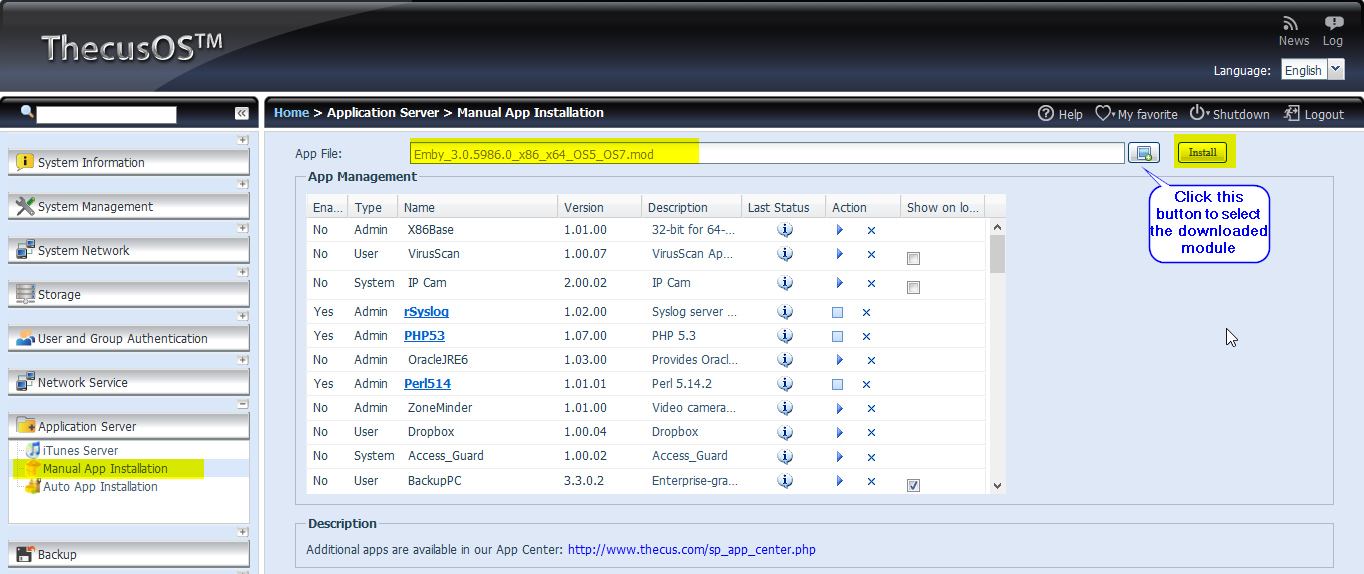Show last status info for VirusScan
Image resolution: width=1364 pixels, height=574 pixels.
click(x=785, y=254)
